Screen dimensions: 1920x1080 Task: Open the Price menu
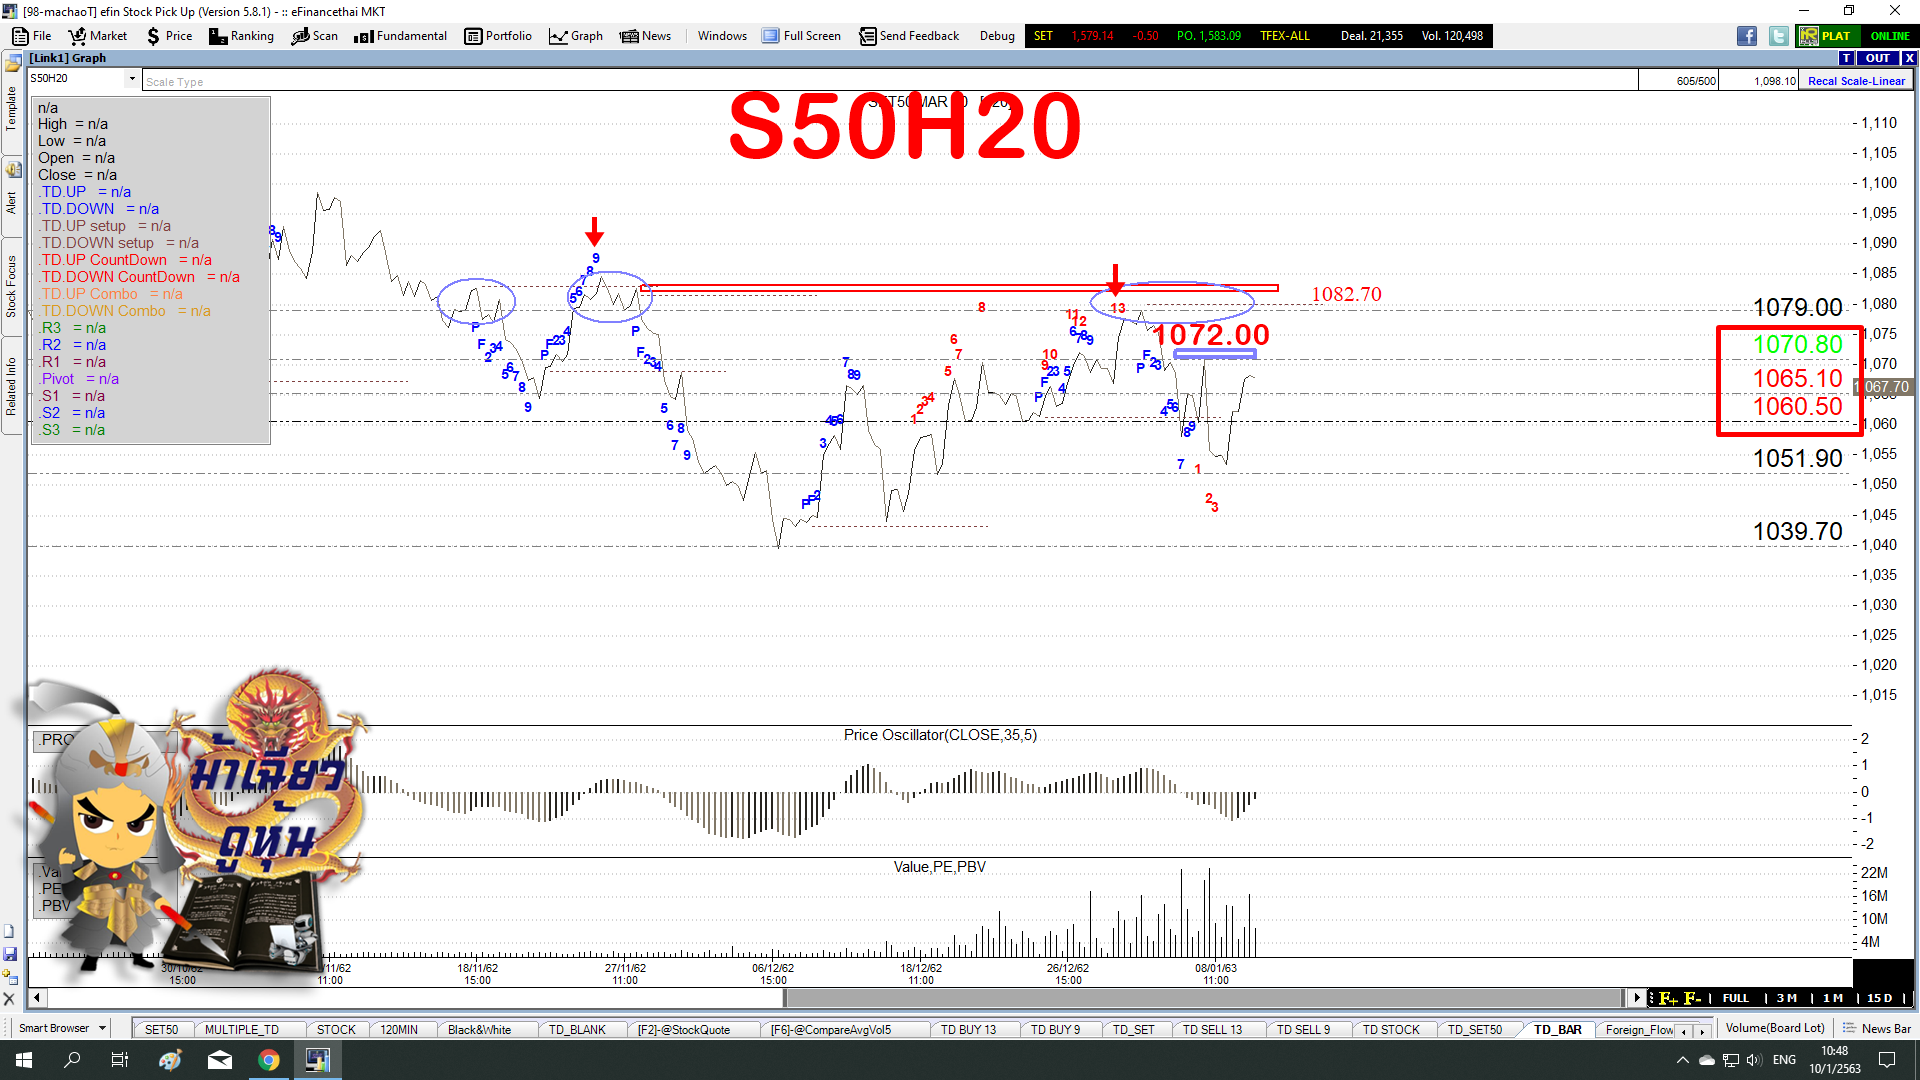click(169, 36)
